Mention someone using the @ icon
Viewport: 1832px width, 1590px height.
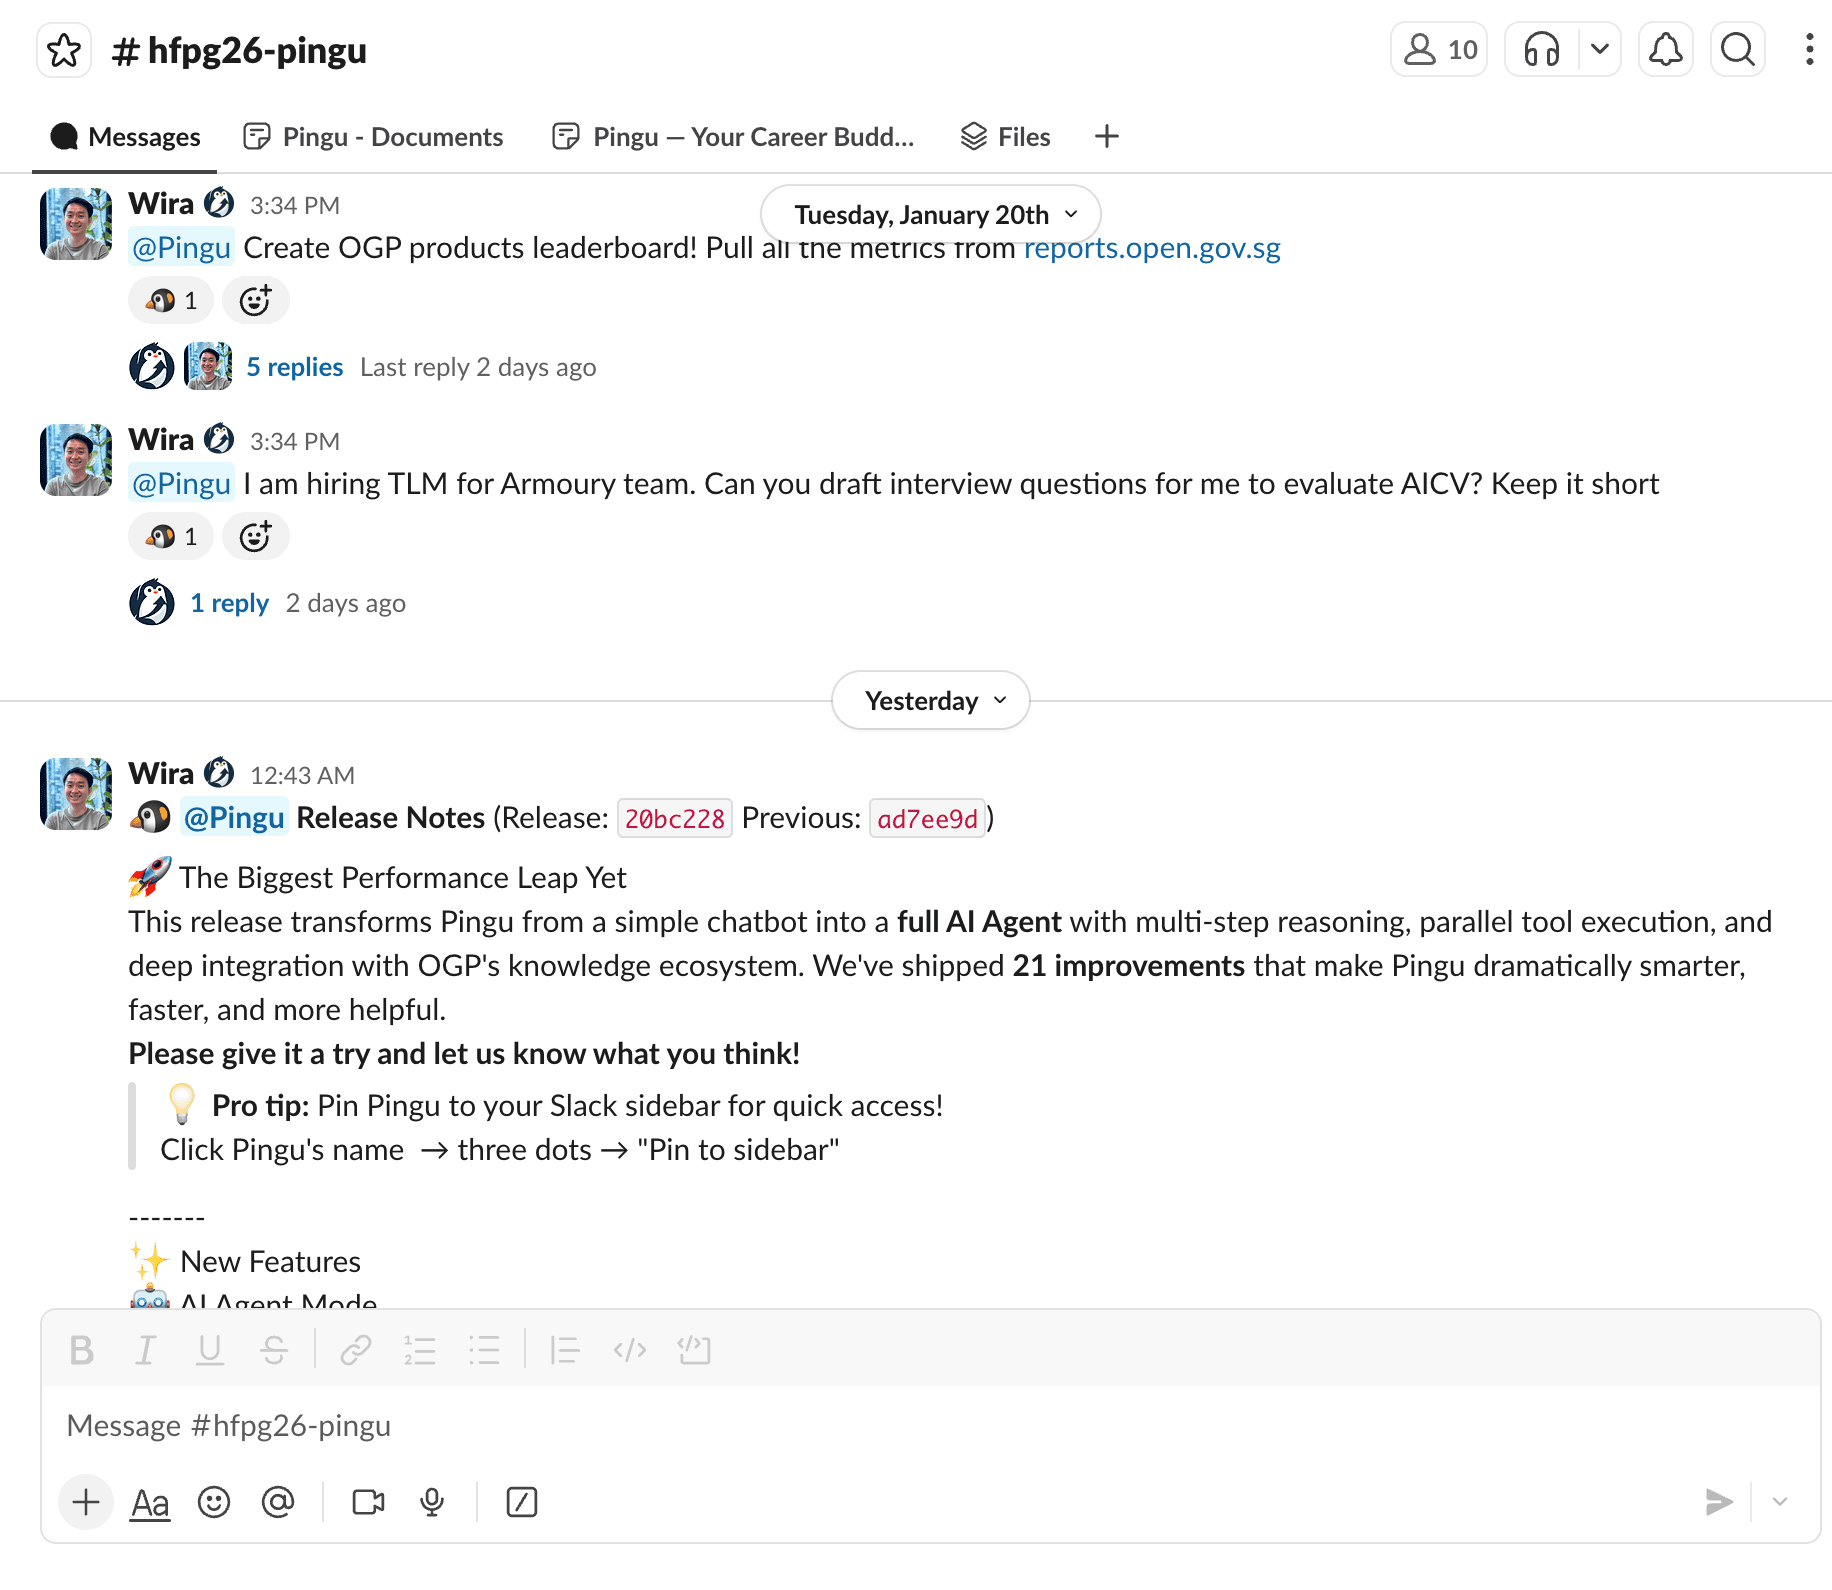(x=278, y=1501)
